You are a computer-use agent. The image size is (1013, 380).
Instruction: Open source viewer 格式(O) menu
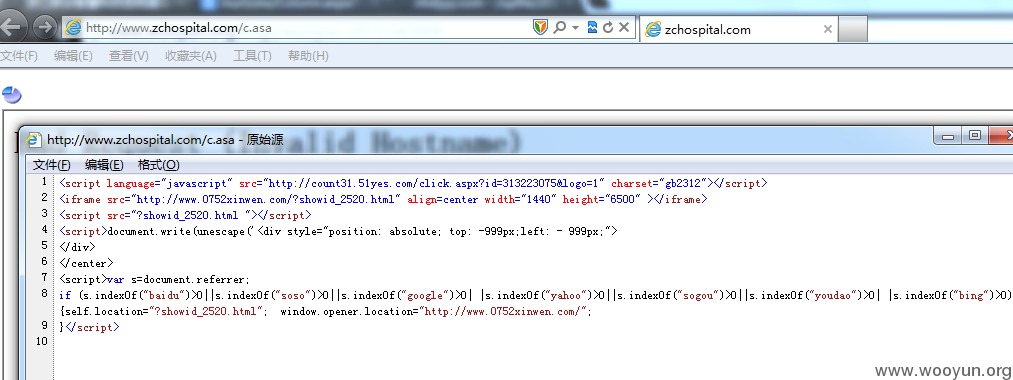click(x=158, y=165)
